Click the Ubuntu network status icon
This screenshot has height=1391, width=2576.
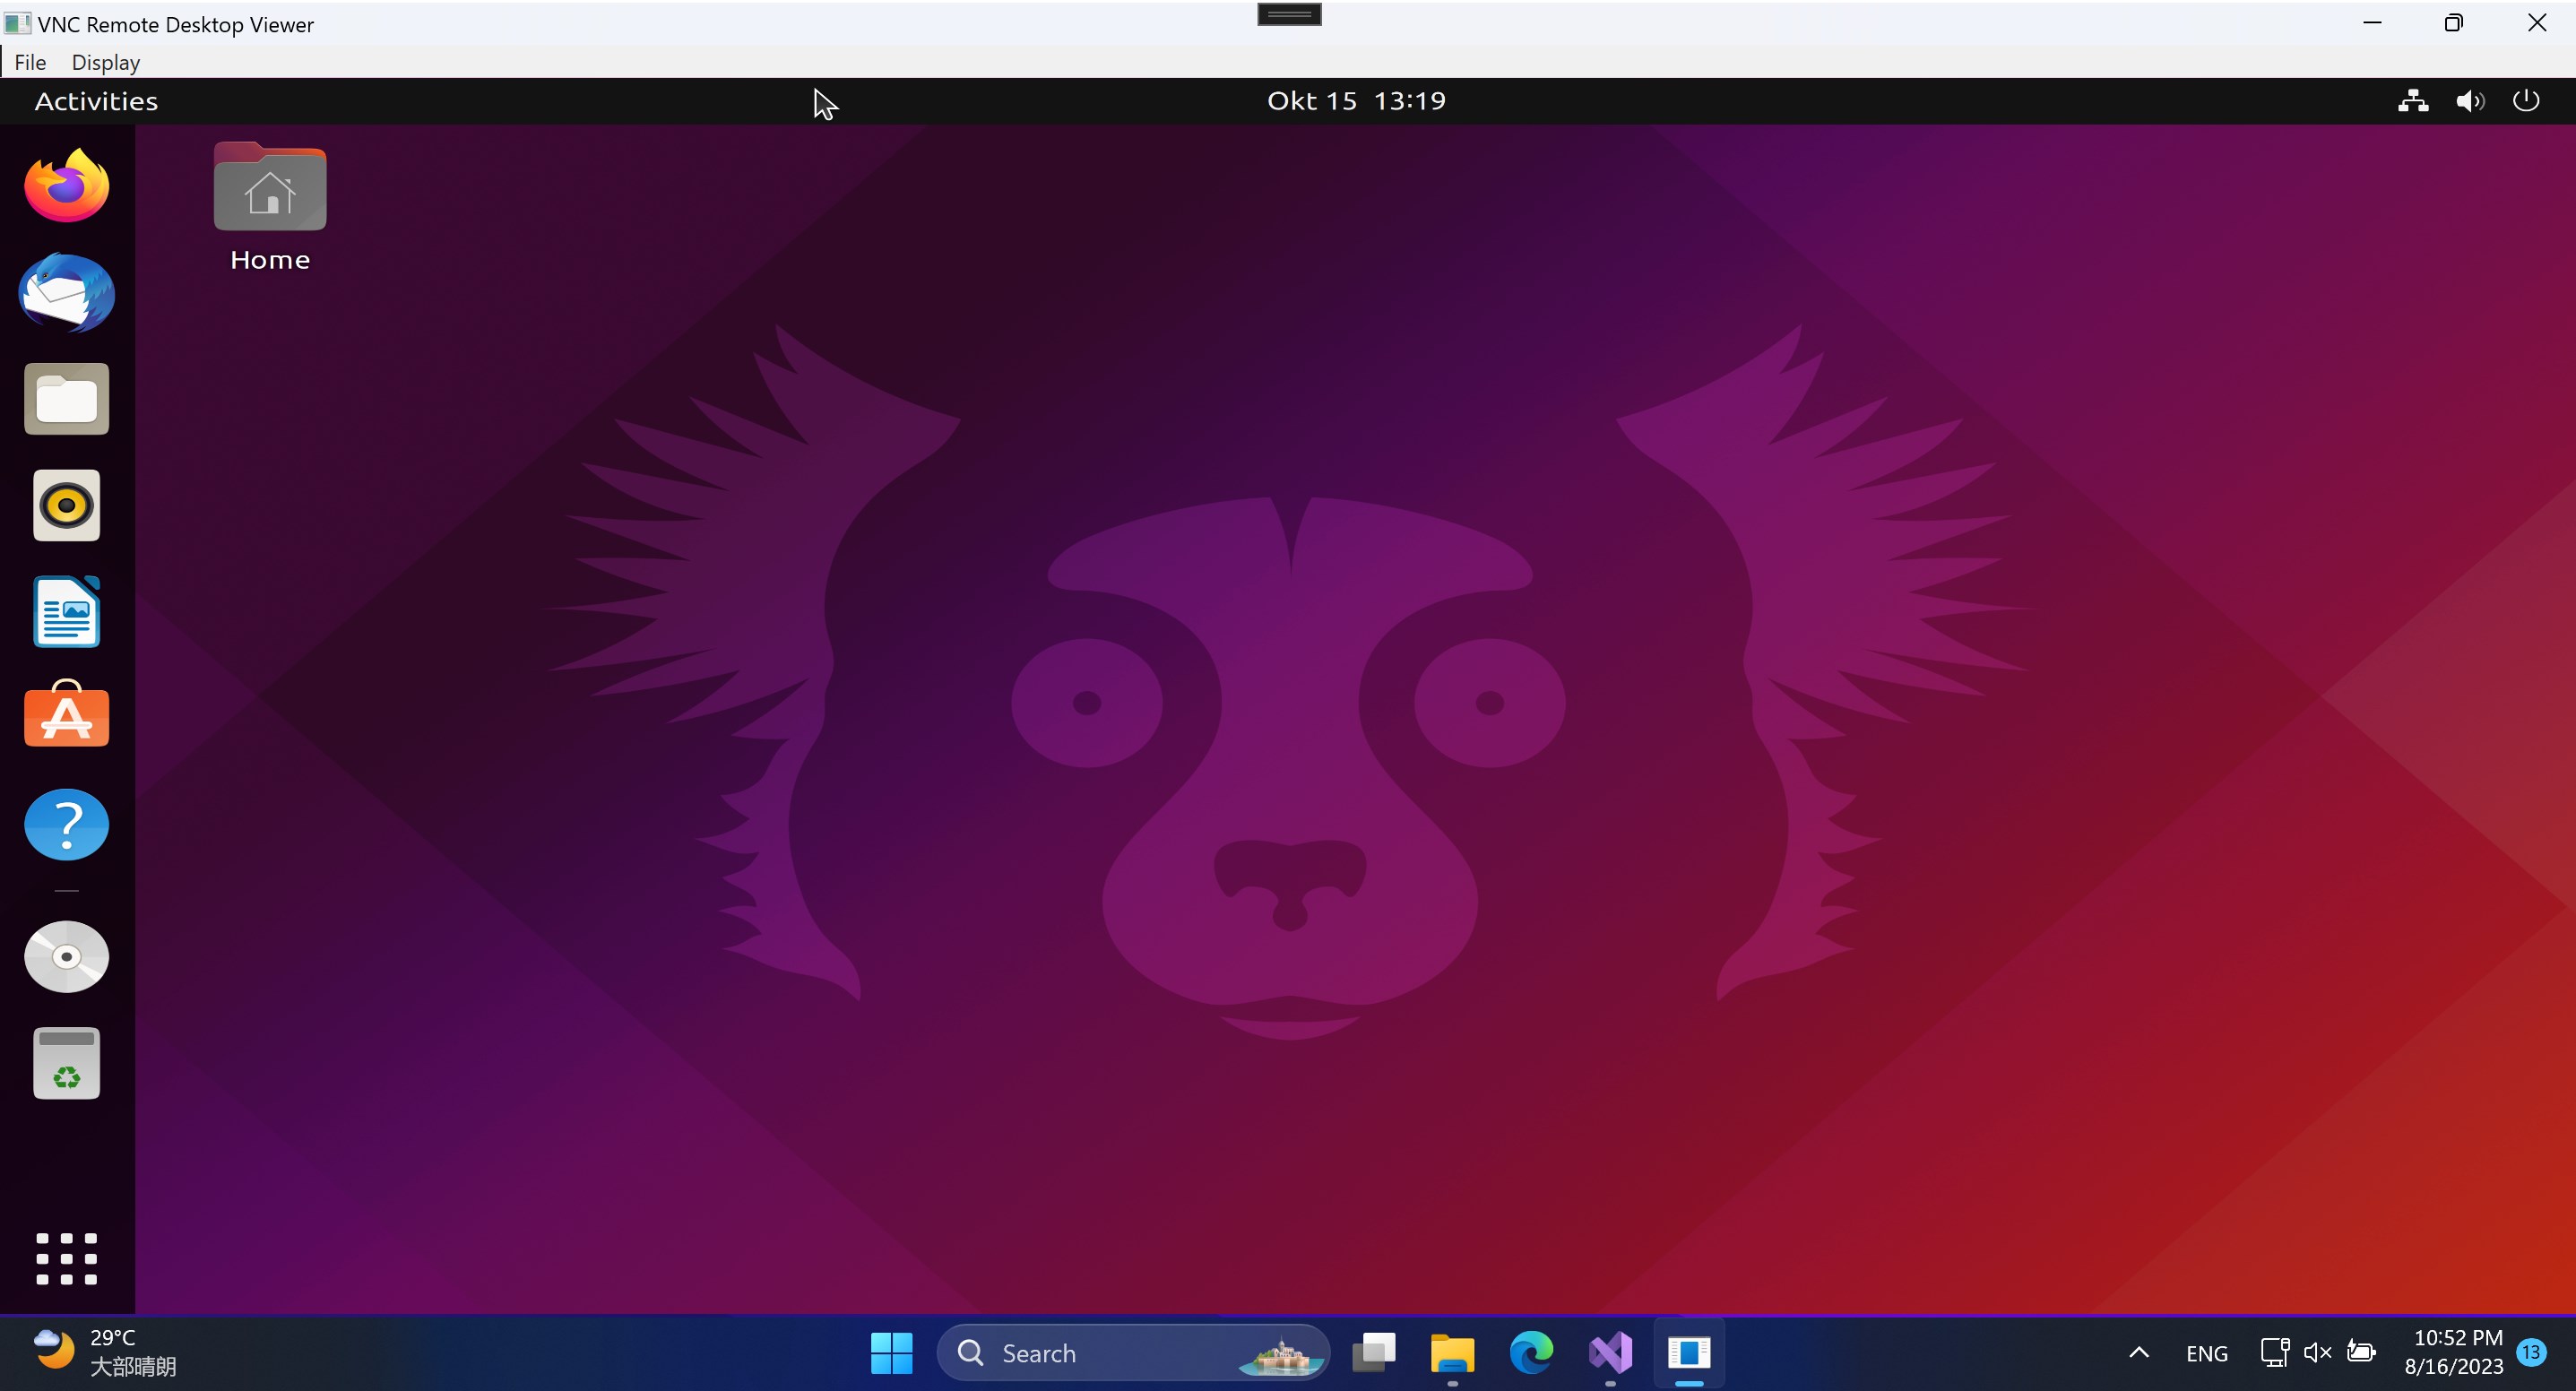point(2413,101)
